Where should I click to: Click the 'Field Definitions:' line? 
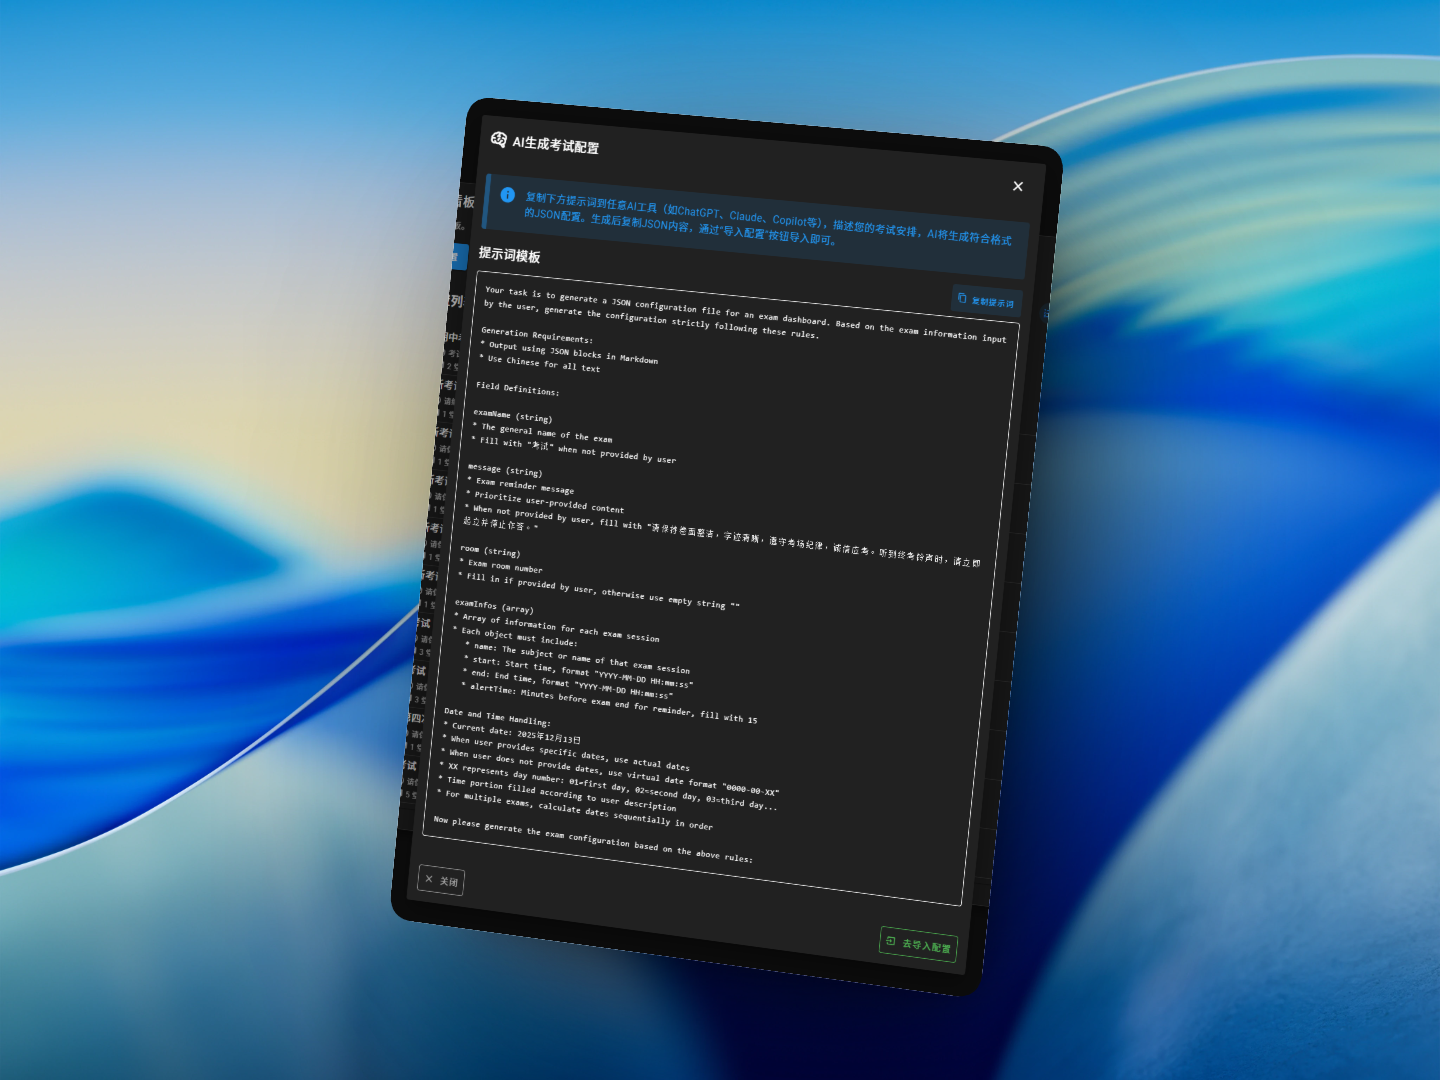pyautogui.click(x=517, y=388)
